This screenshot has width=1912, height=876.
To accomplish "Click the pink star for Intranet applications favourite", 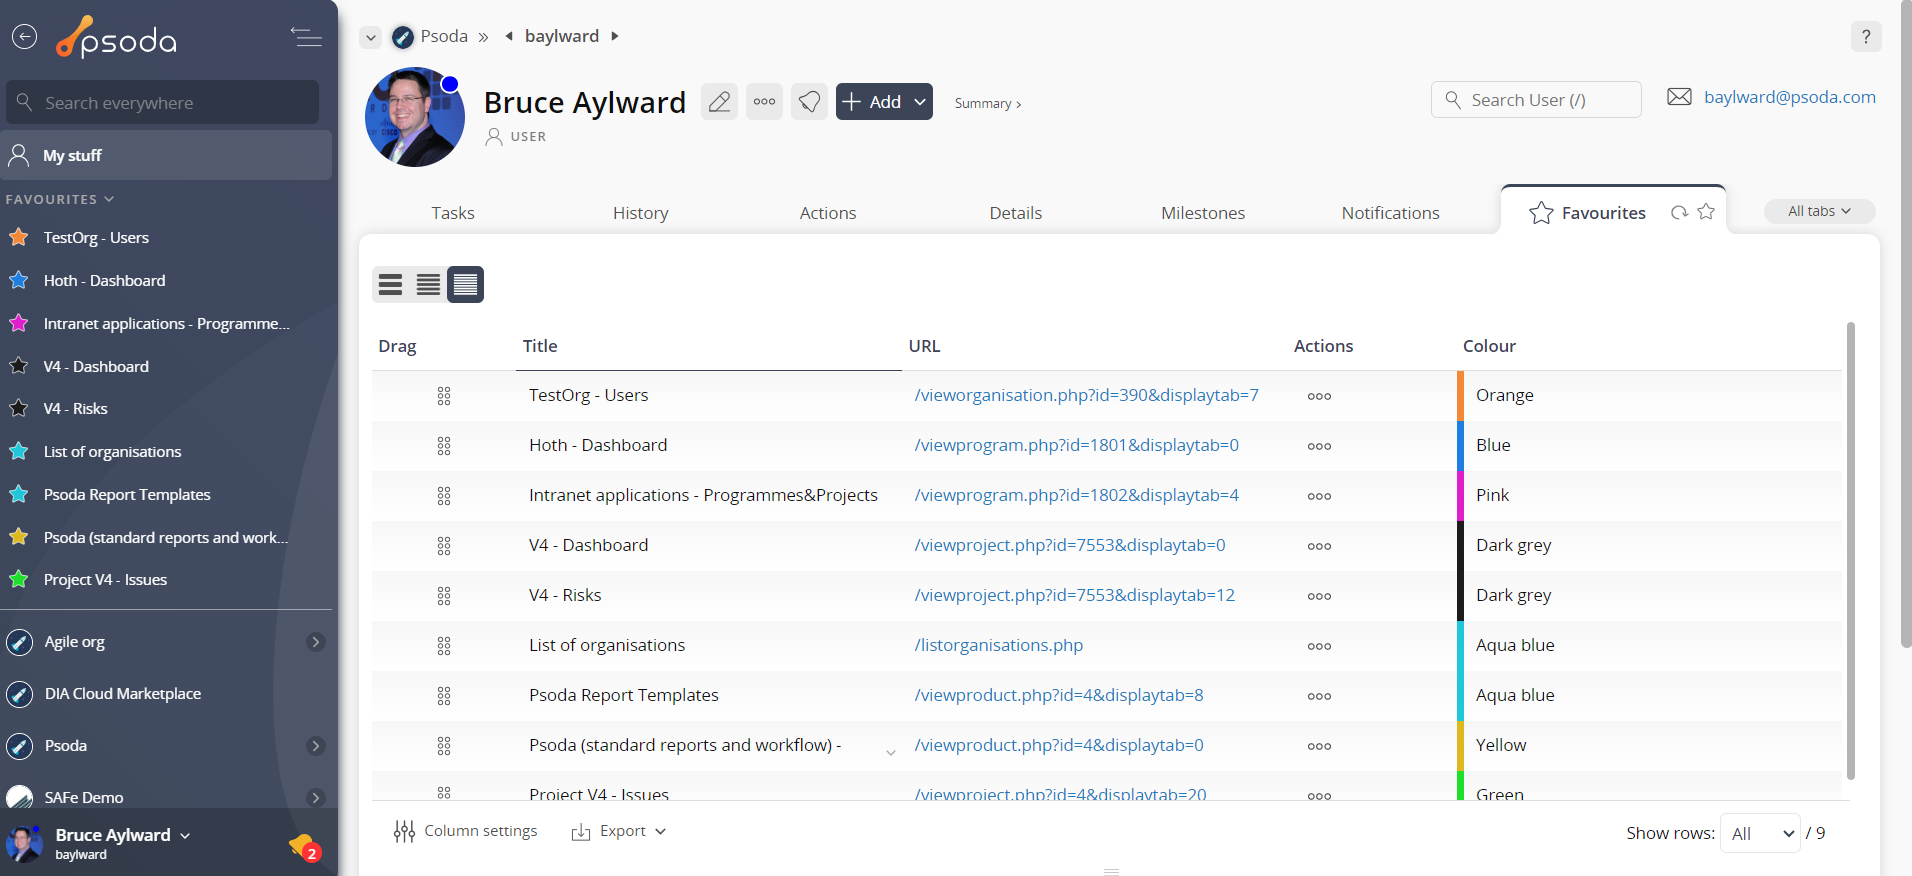I will coord(18,323).
